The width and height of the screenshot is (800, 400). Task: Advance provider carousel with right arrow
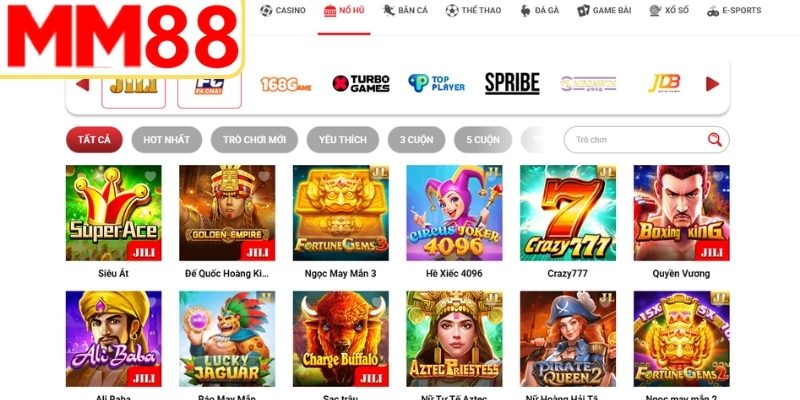[x=712, y=84]
